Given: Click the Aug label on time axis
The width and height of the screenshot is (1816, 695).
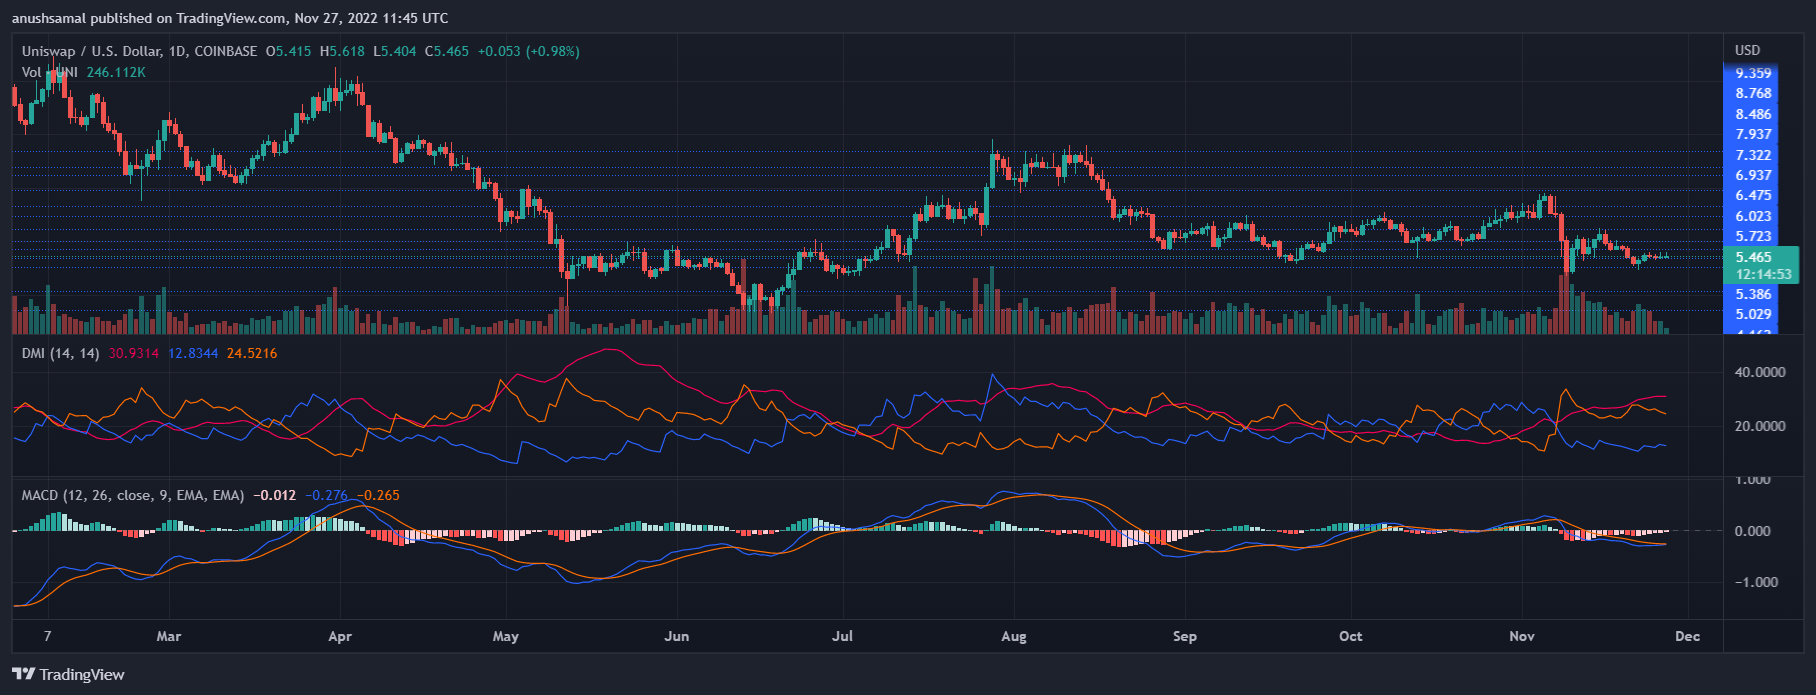Looking at the screenshot, I should click(1013, 636).
